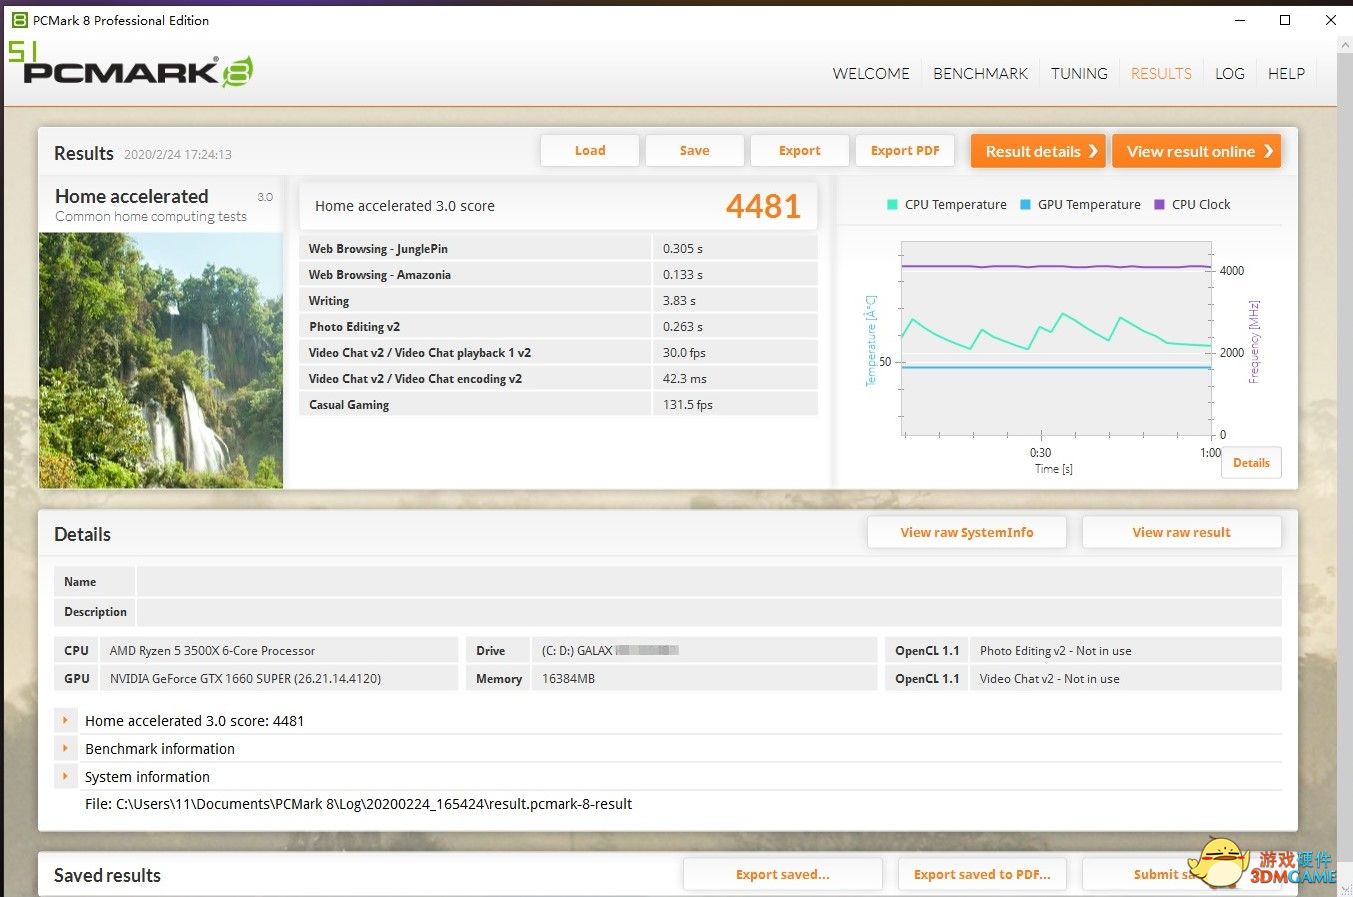The height and width of the screenshot is (897, 1353).
Task: Open the WELCOME tab
Action: pos(871,74)
